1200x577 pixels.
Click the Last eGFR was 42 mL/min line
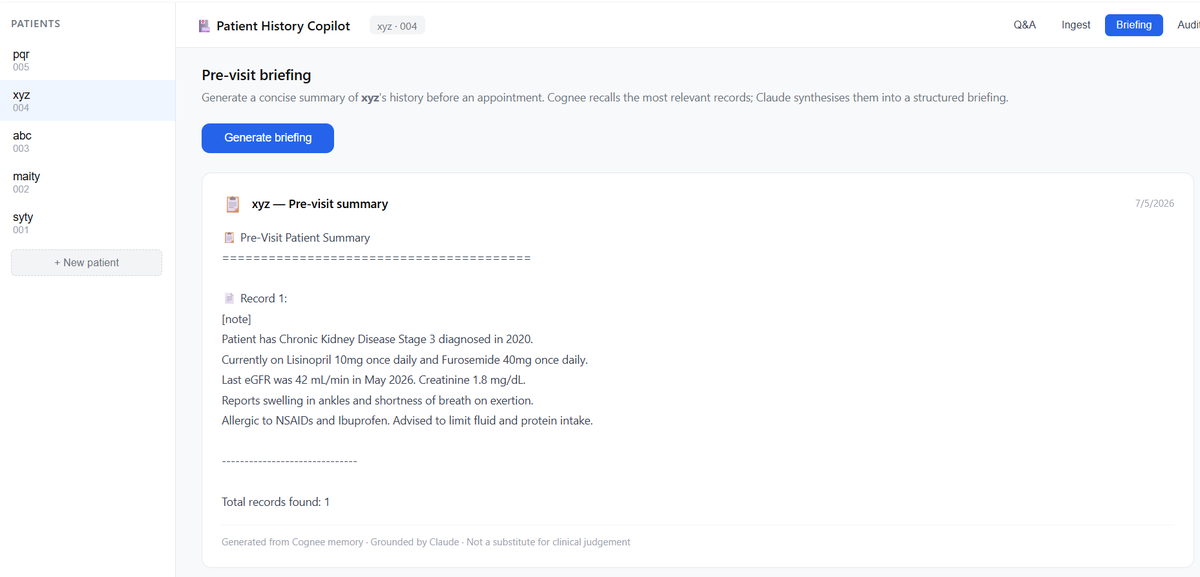tap(374, 380)
